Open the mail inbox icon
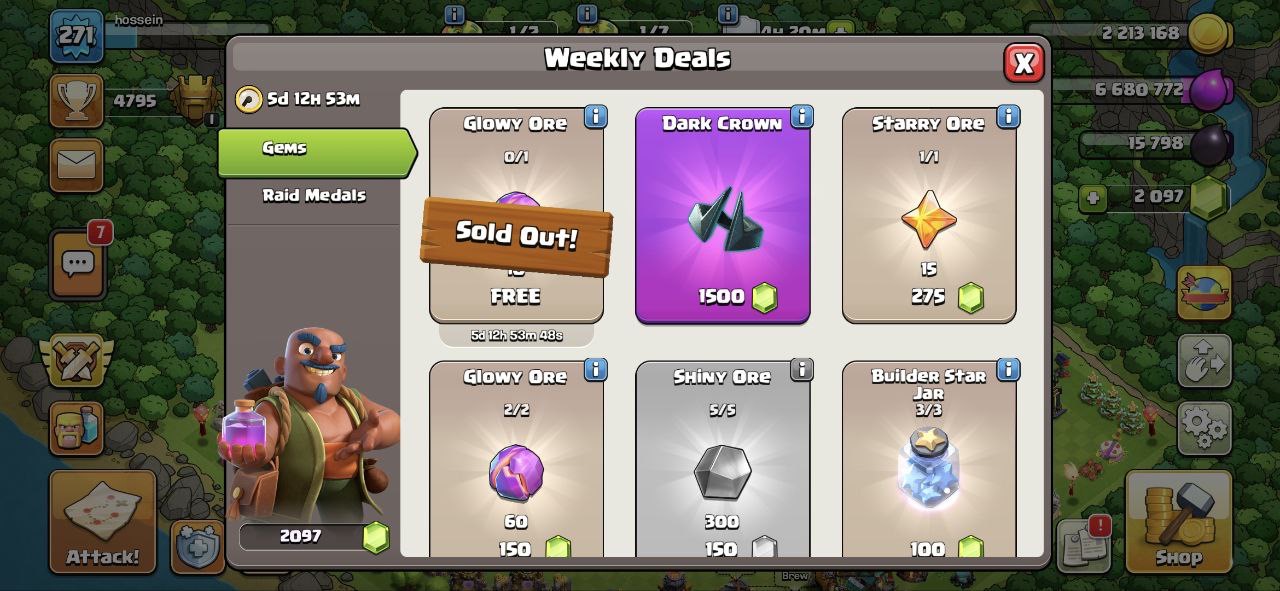 76,165
